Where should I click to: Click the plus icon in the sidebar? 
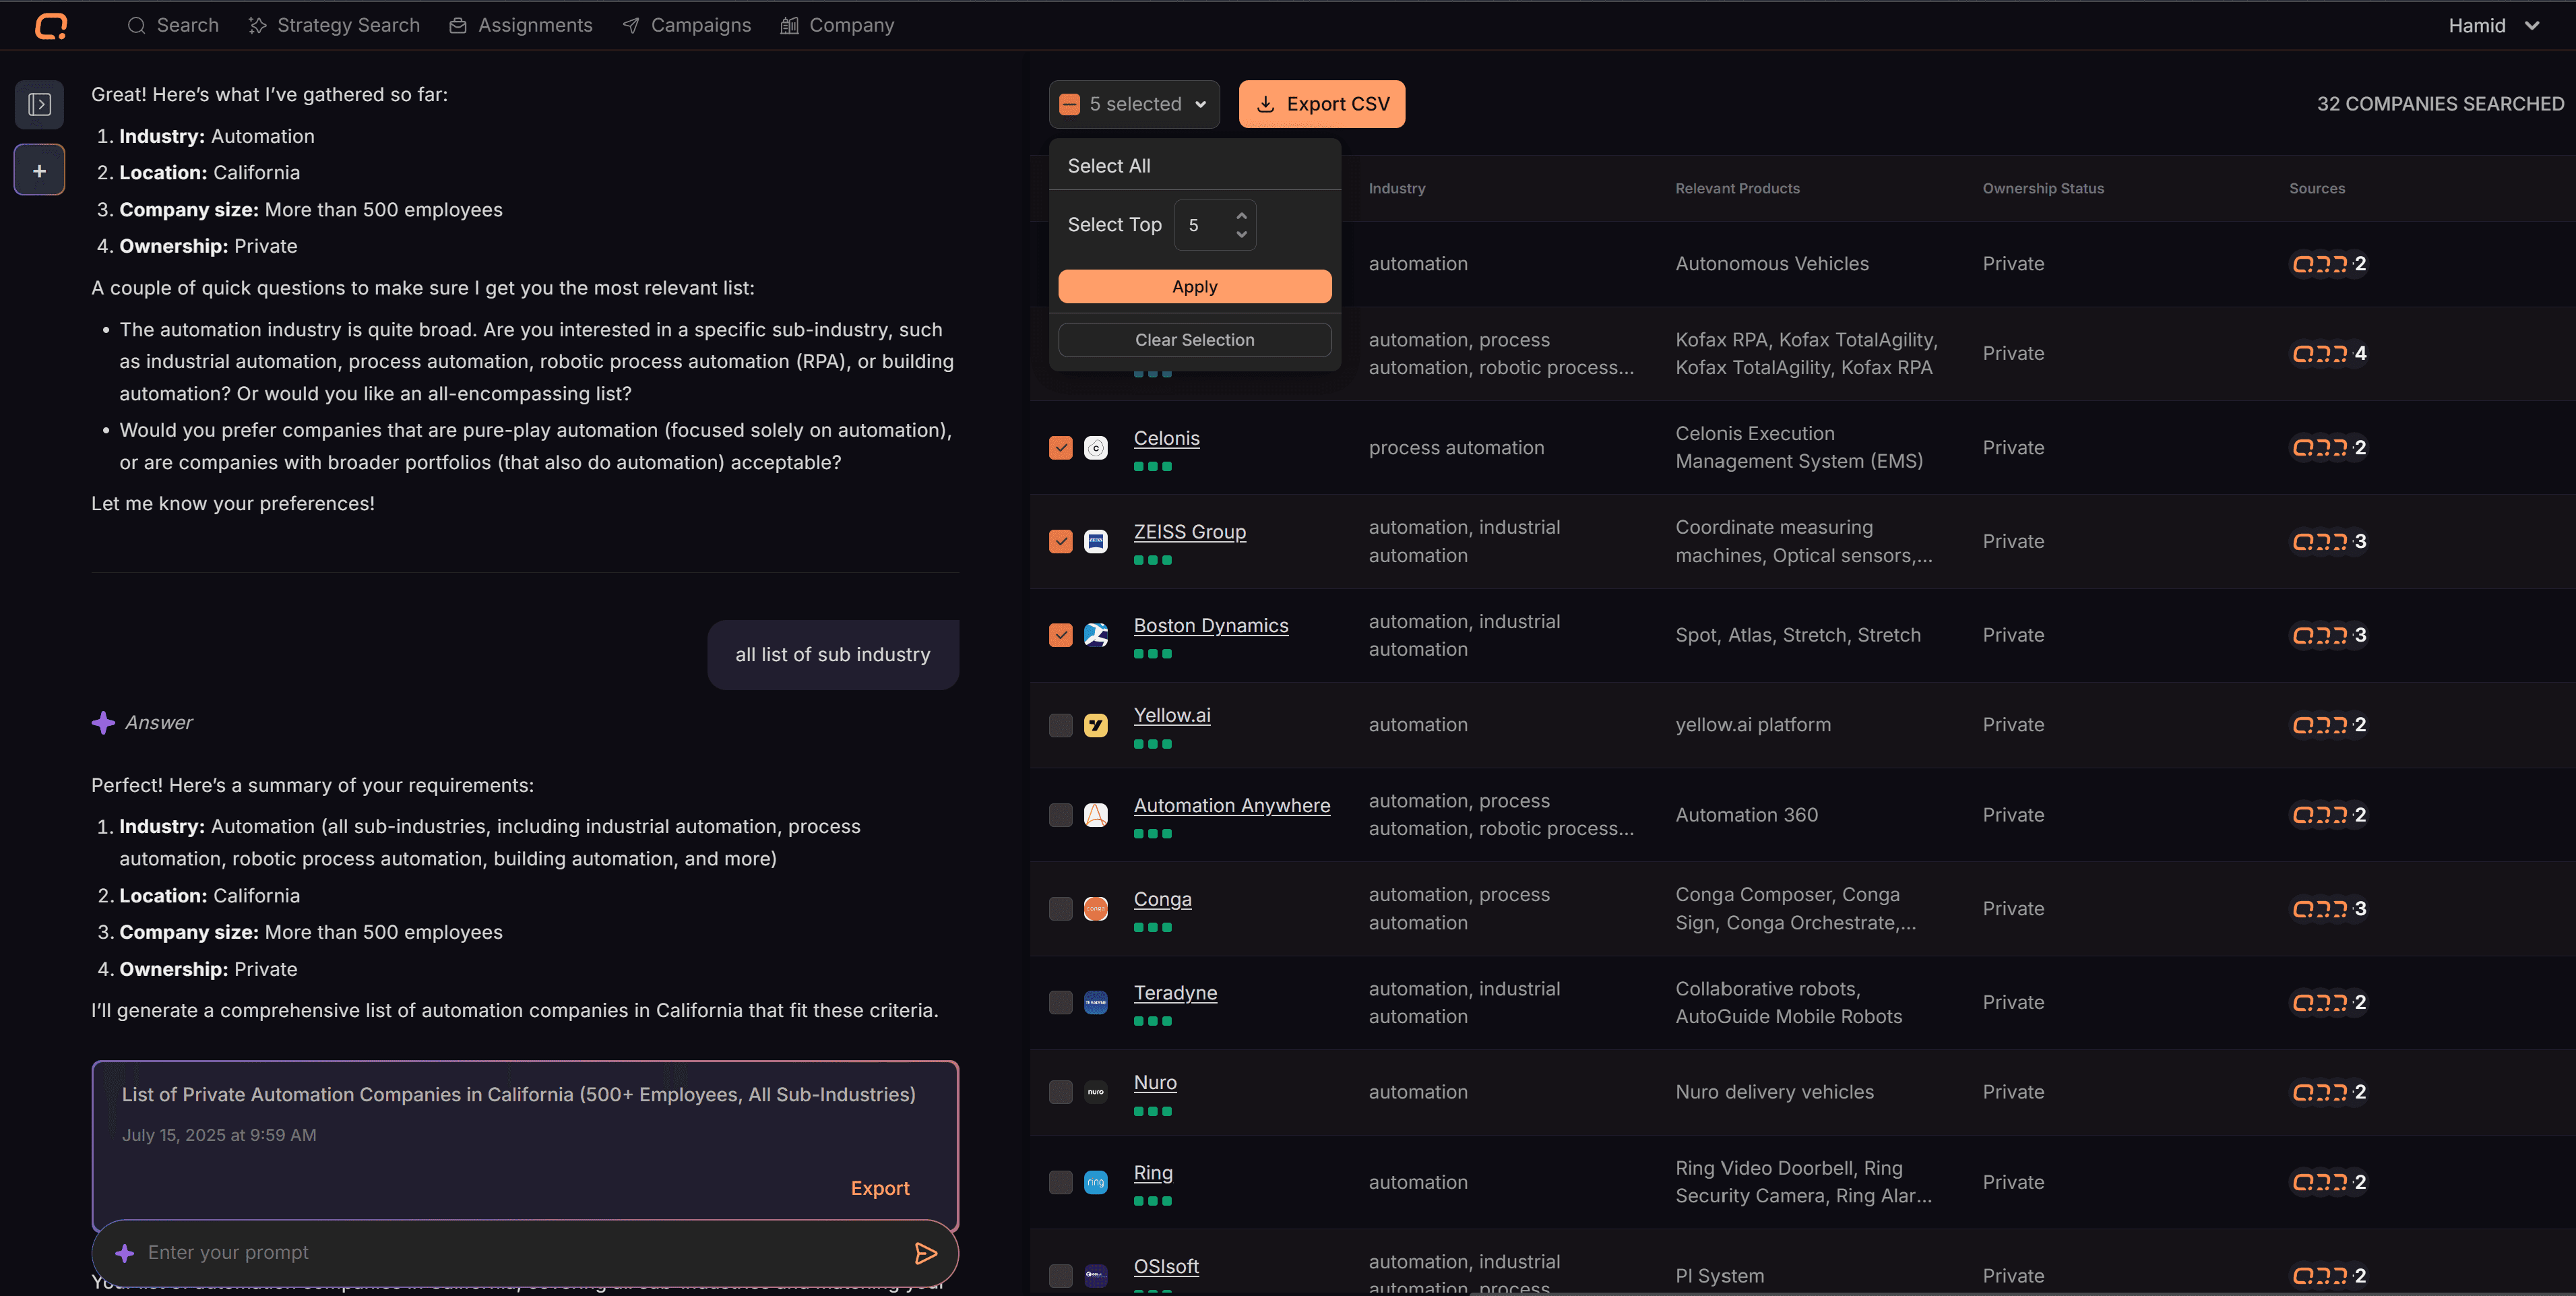39,169
